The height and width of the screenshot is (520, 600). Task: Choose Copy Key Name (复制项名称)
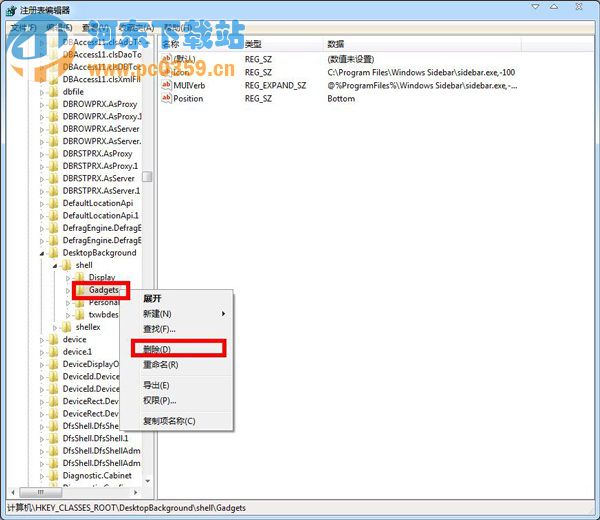coord(169,421)
